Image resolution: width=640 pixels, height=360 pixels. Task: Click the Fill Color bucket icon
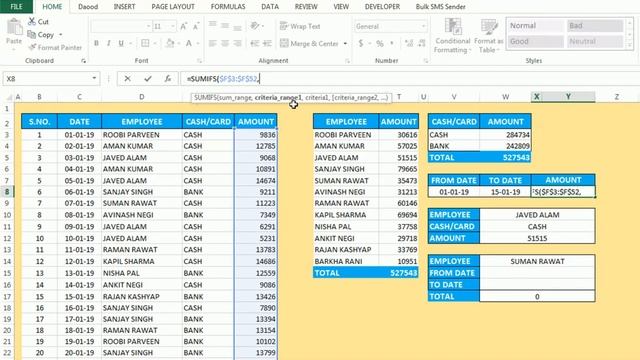tap(170, 43)
